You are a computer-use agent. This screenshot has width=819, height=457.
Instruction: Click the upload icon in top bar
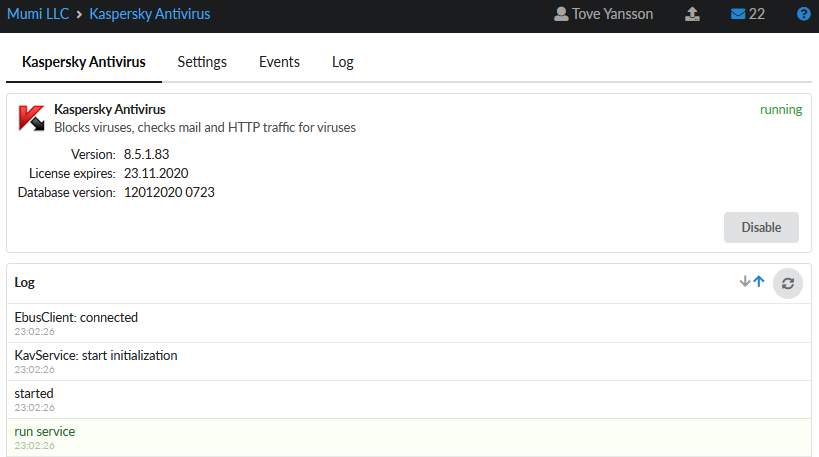[692, 15]
